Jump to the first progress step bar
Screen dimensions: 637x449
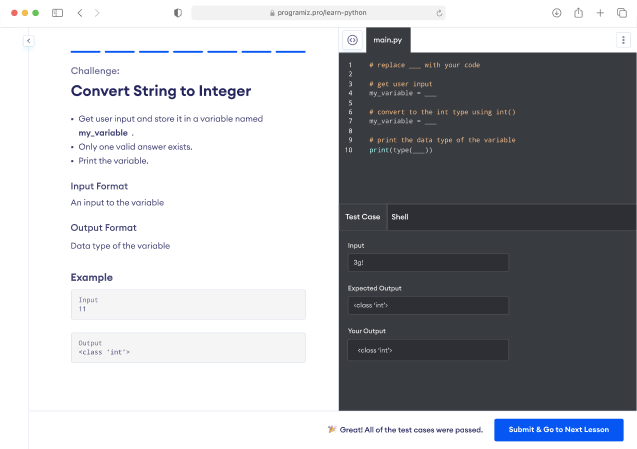pyautogui.click(x=86, y=52)
